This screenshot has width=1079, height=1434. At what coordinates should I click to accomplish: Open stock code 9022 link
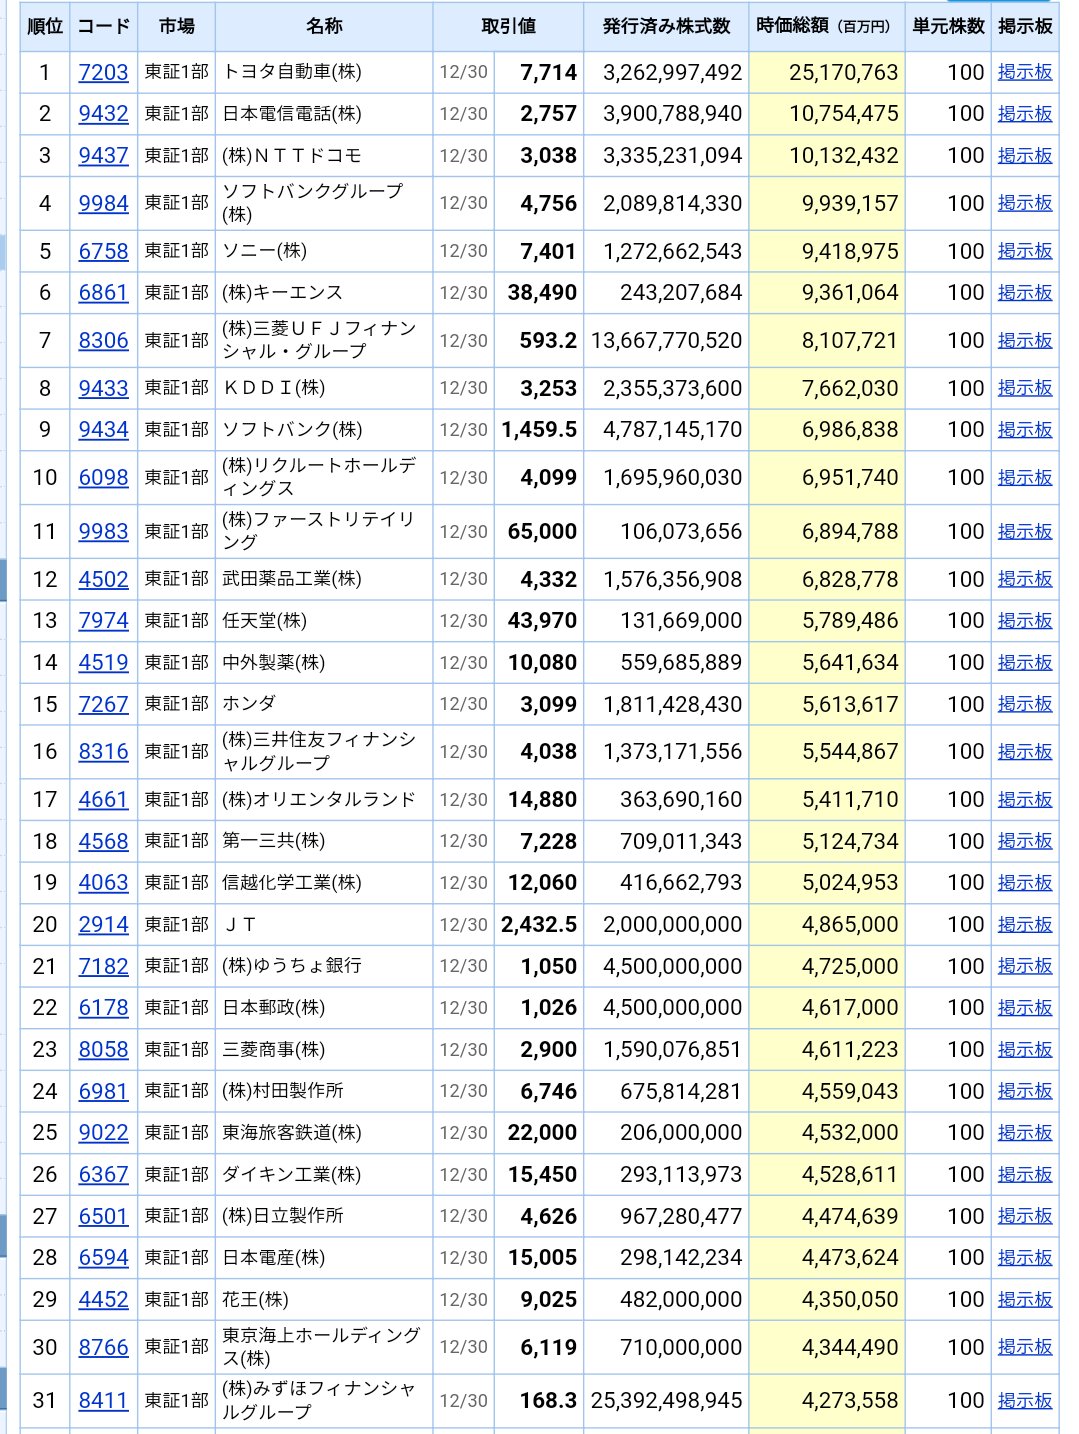pyautogui.click(x=104, y=1133)
